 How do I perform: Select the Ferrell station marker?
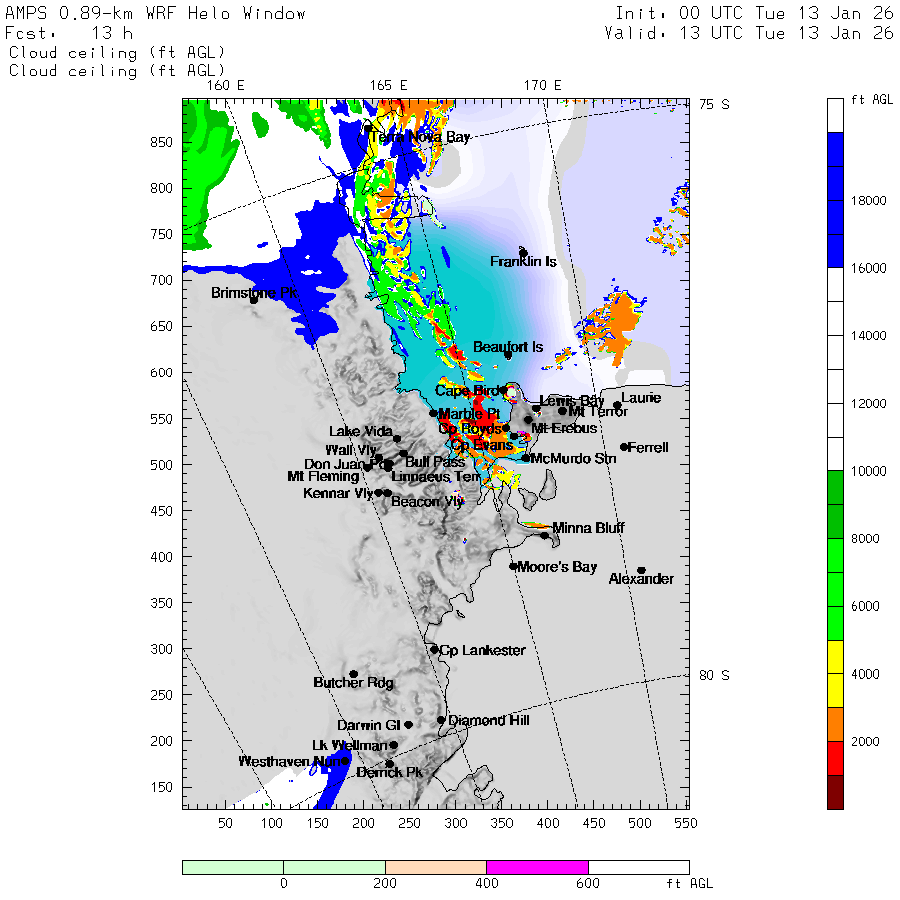coord(624,447)
